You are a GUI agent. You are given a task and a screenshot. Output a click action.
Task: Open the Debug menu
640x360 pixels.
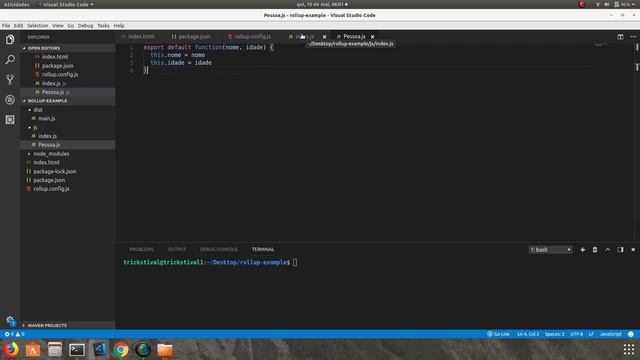click(85, 26)
